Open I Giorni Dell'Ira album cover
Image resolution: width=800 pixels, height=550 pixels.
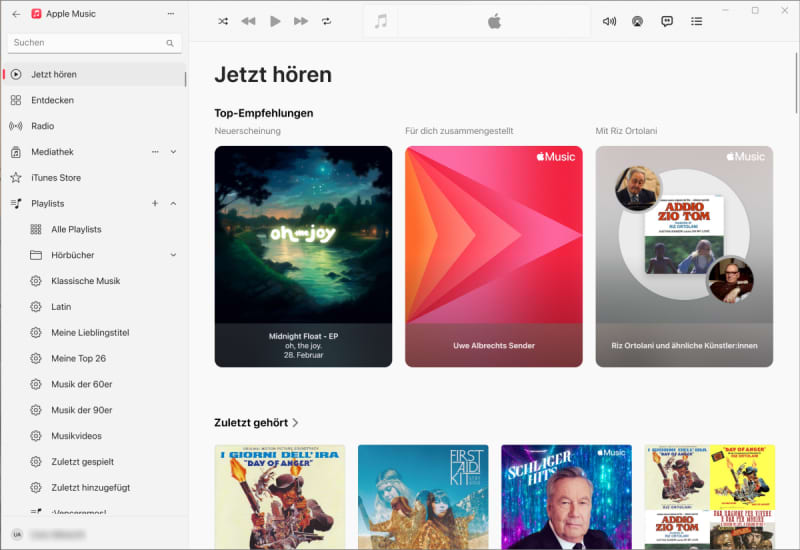point(280,497)
